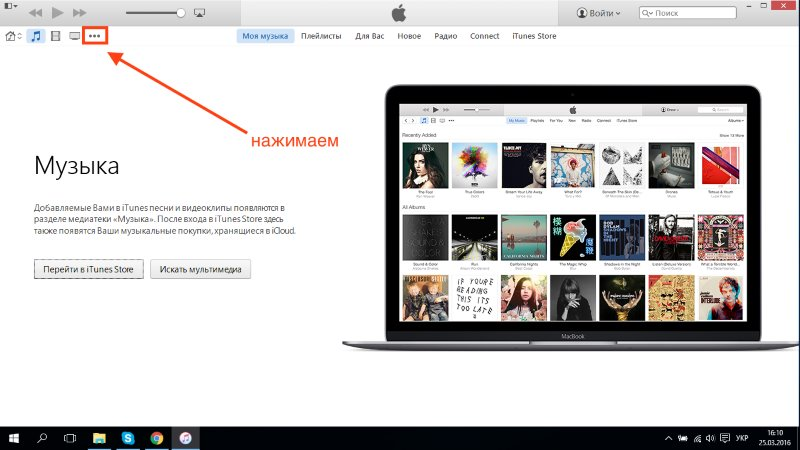Open the Новое tab
Screen dimensions: 800x450
click(x=409, y=36)
